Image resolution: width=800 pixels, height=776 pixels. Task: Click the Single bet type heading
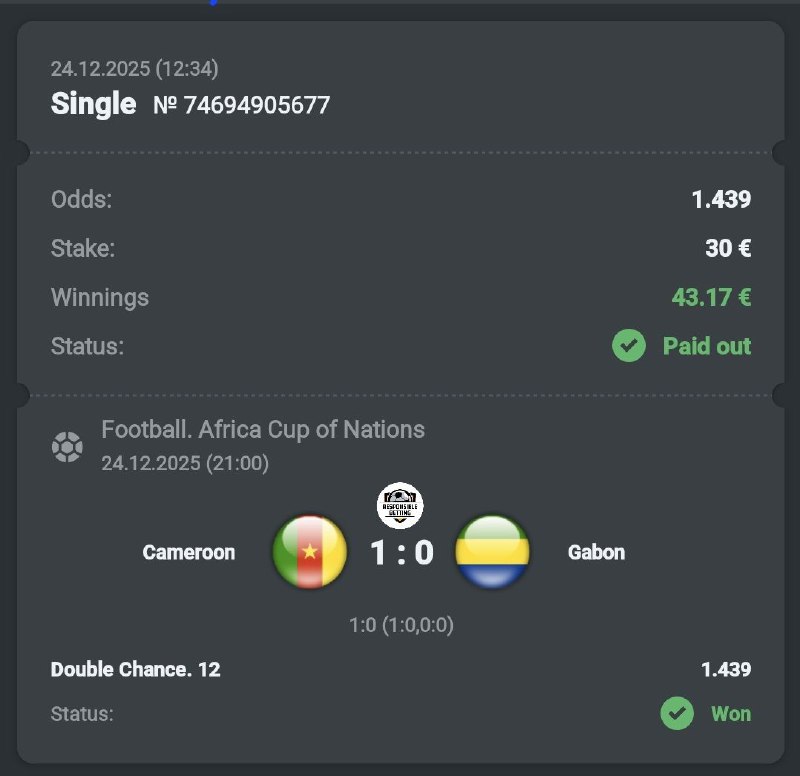pos(93,103)
